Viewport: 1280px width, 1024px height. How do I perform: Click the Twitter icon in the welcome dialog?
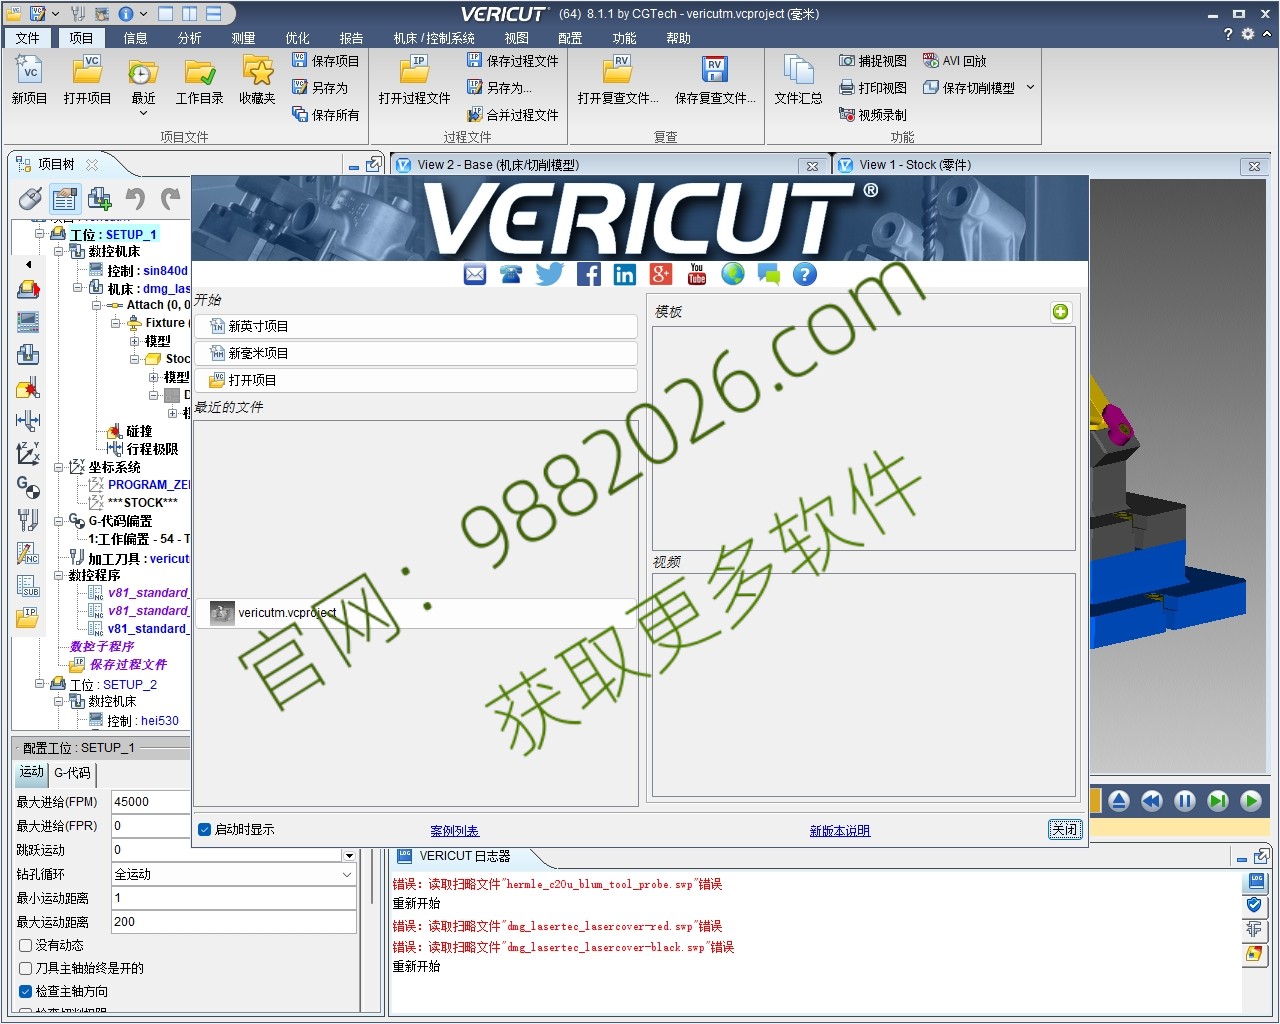549,274
